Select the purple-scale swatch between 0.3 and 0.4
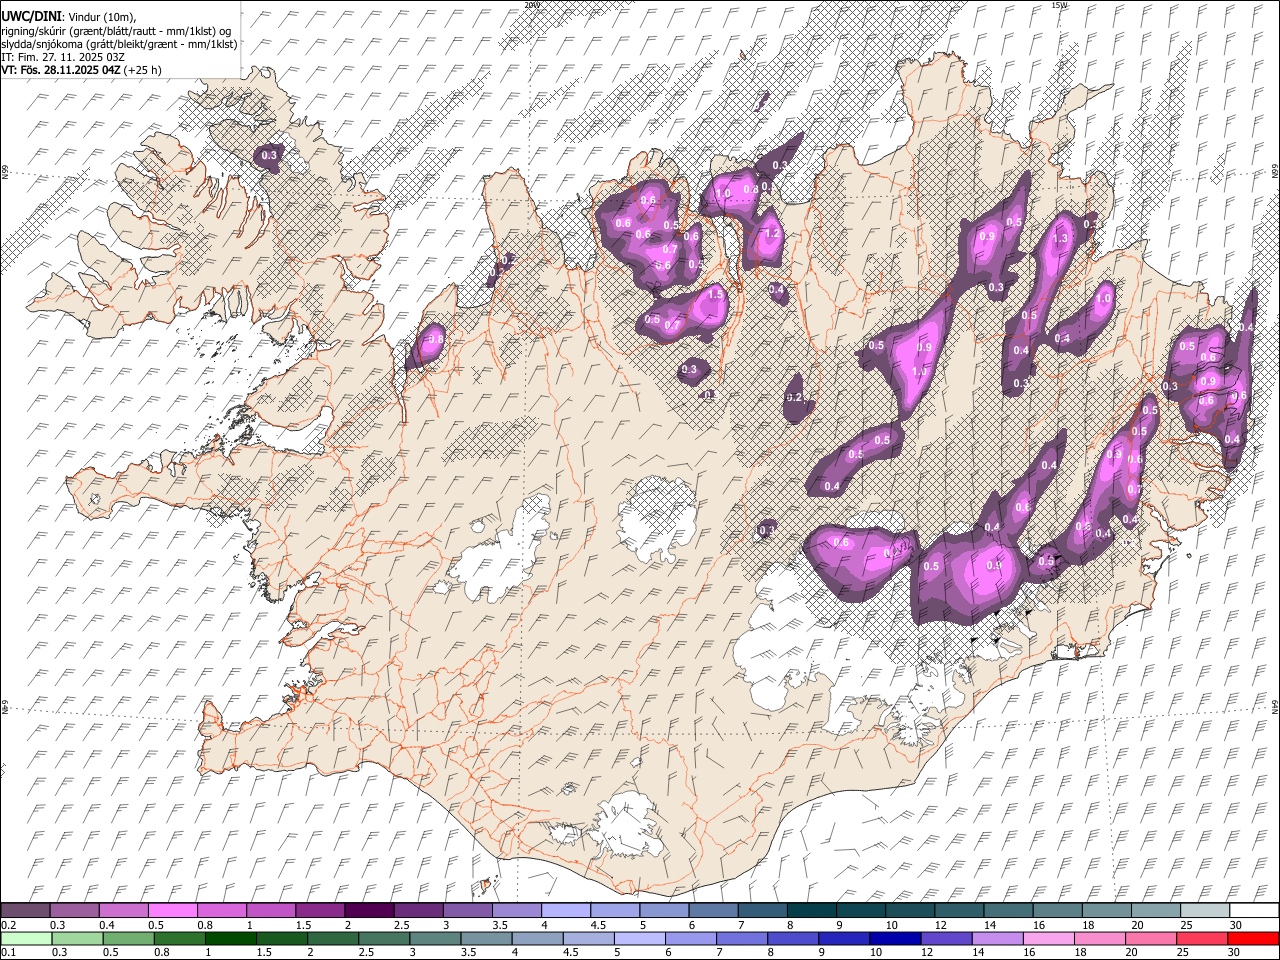This screenshot has width=1280, height=960. pos(74,911)
